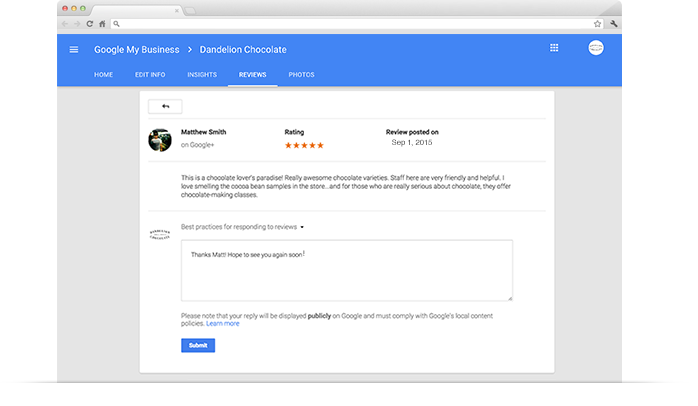Click the browser back navigation arrow
Screen dimensions: 698x406
pyautogui.click(x=65, y=23)
